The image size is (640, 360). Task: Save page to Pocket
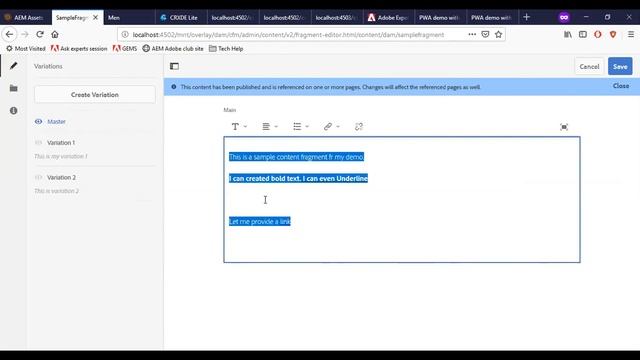(x=485, y=34)
